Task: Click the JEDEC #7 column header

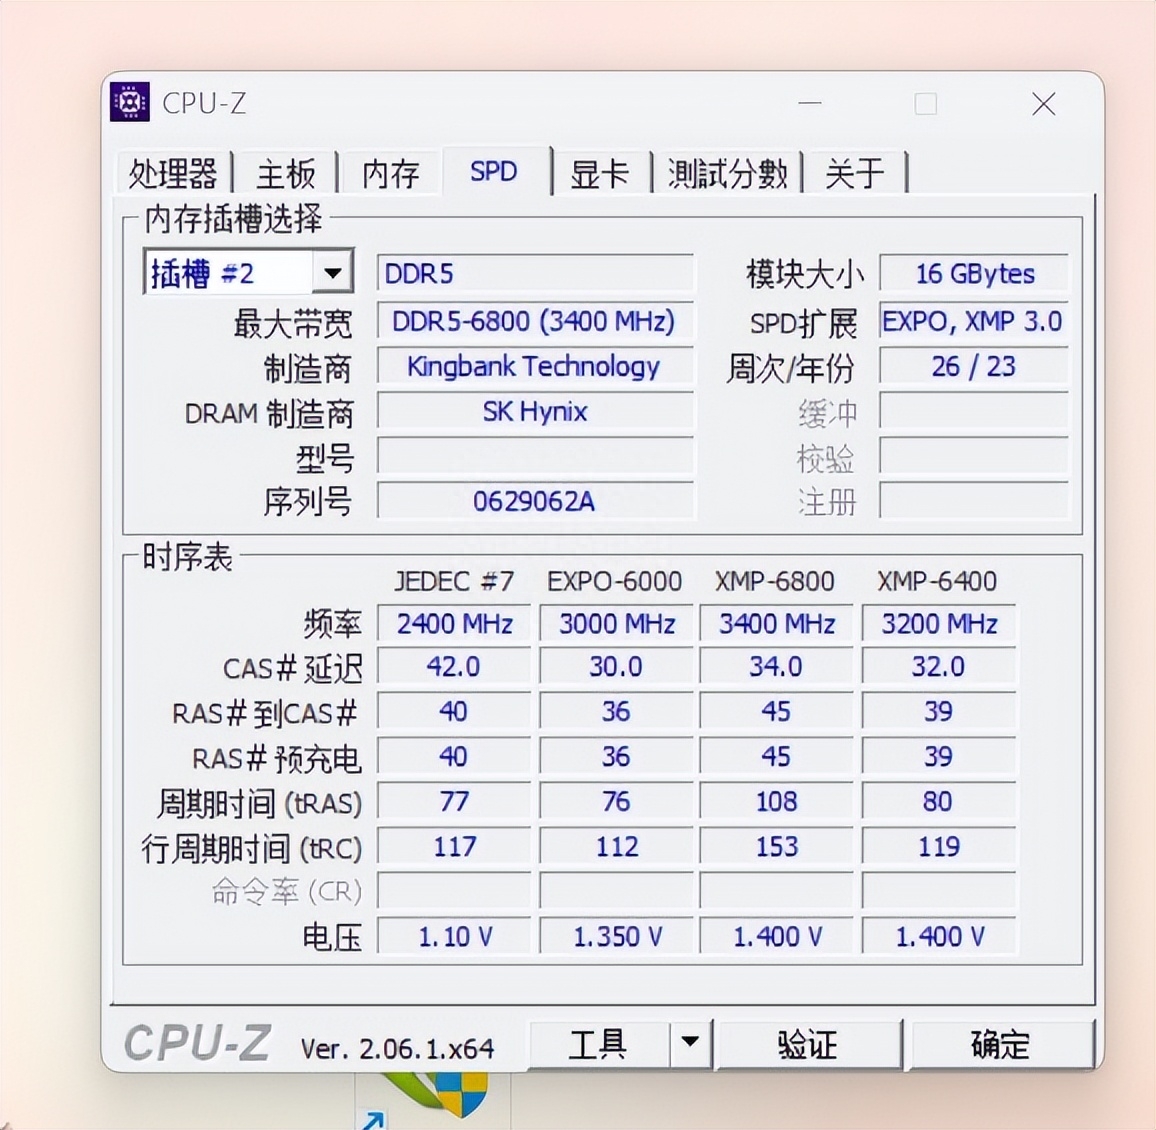Action: (x=454, y=582)
